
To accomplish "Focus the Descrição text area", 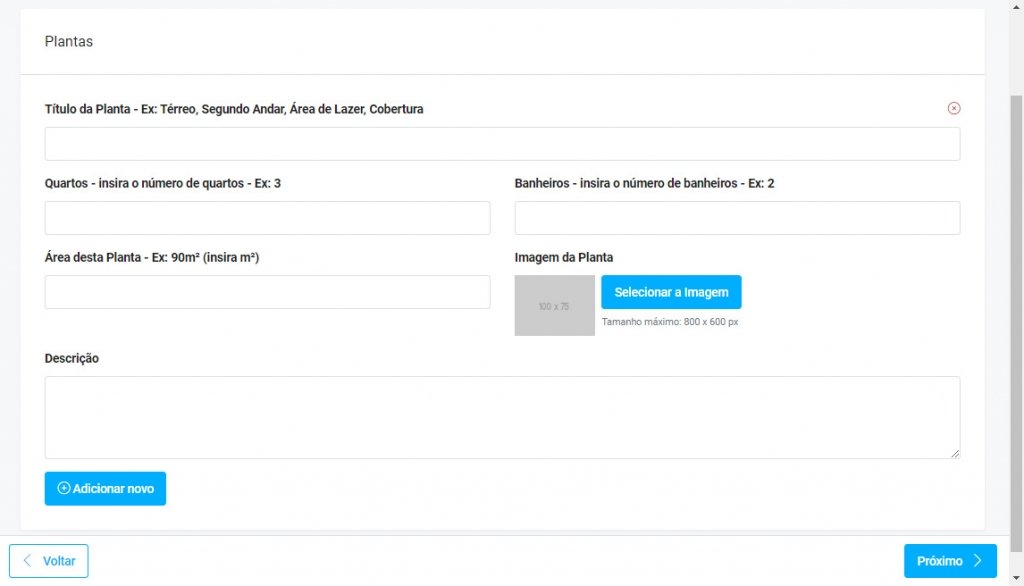I will [x=502, y=417].
